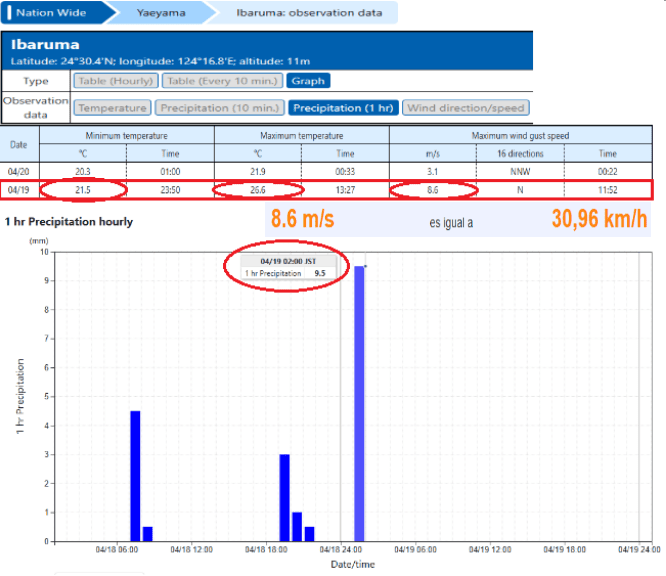666x576 pixels.
Task: Click the 8.6 wind gust speed value
Action: tap(433, 189)
